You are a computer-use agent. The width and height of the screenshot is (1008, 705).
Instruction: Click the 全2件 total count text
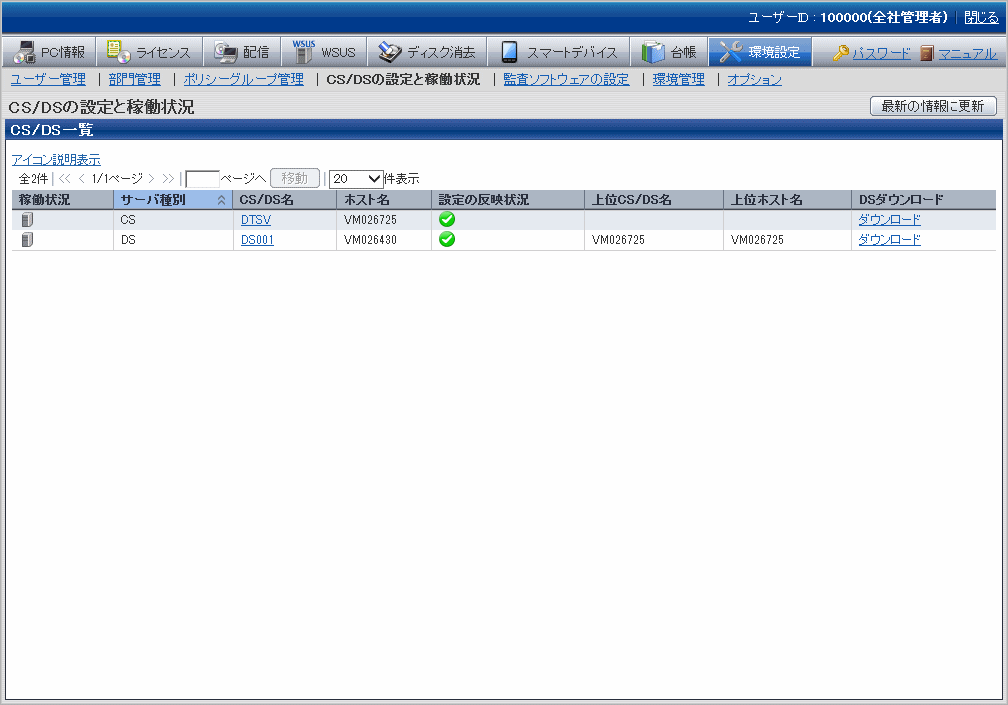[33, 179]
